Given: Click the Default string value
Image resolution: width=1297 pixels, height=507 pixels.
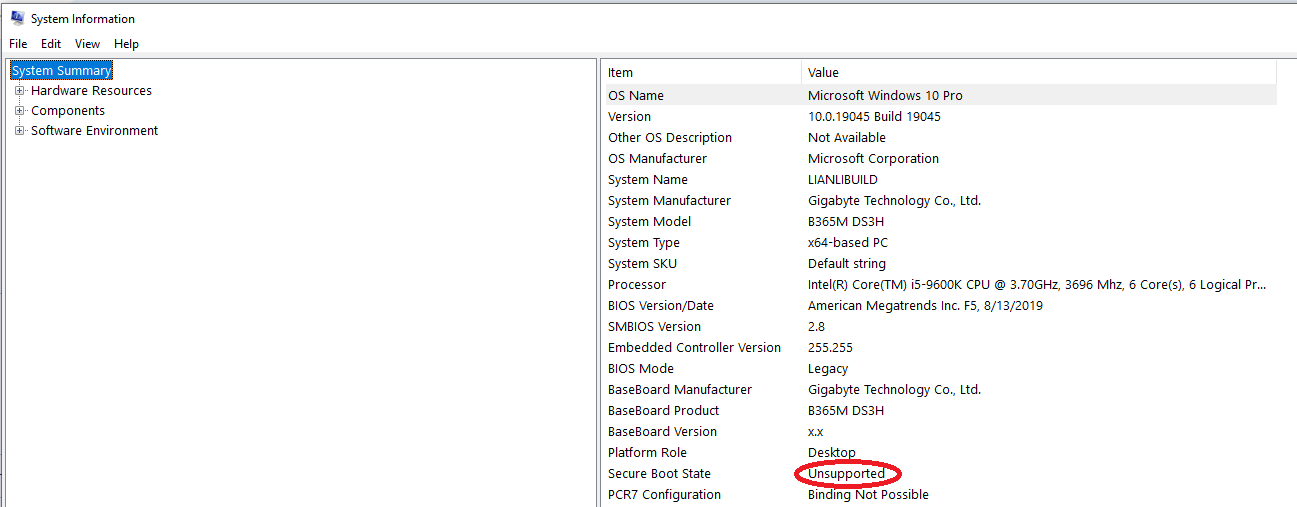Looking at the screenshot, I should point(847,264).
